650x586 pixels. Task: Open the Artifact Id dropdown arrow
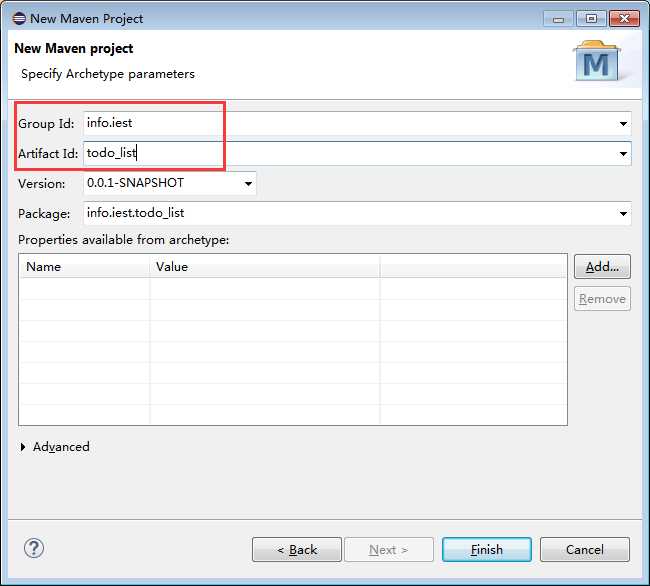[623, 154]
